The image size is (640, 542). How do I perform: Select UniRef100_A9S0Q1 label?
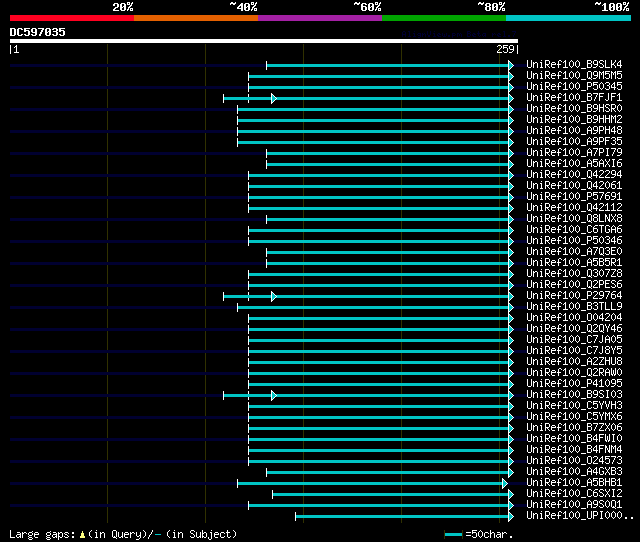(x=574, y=505)
